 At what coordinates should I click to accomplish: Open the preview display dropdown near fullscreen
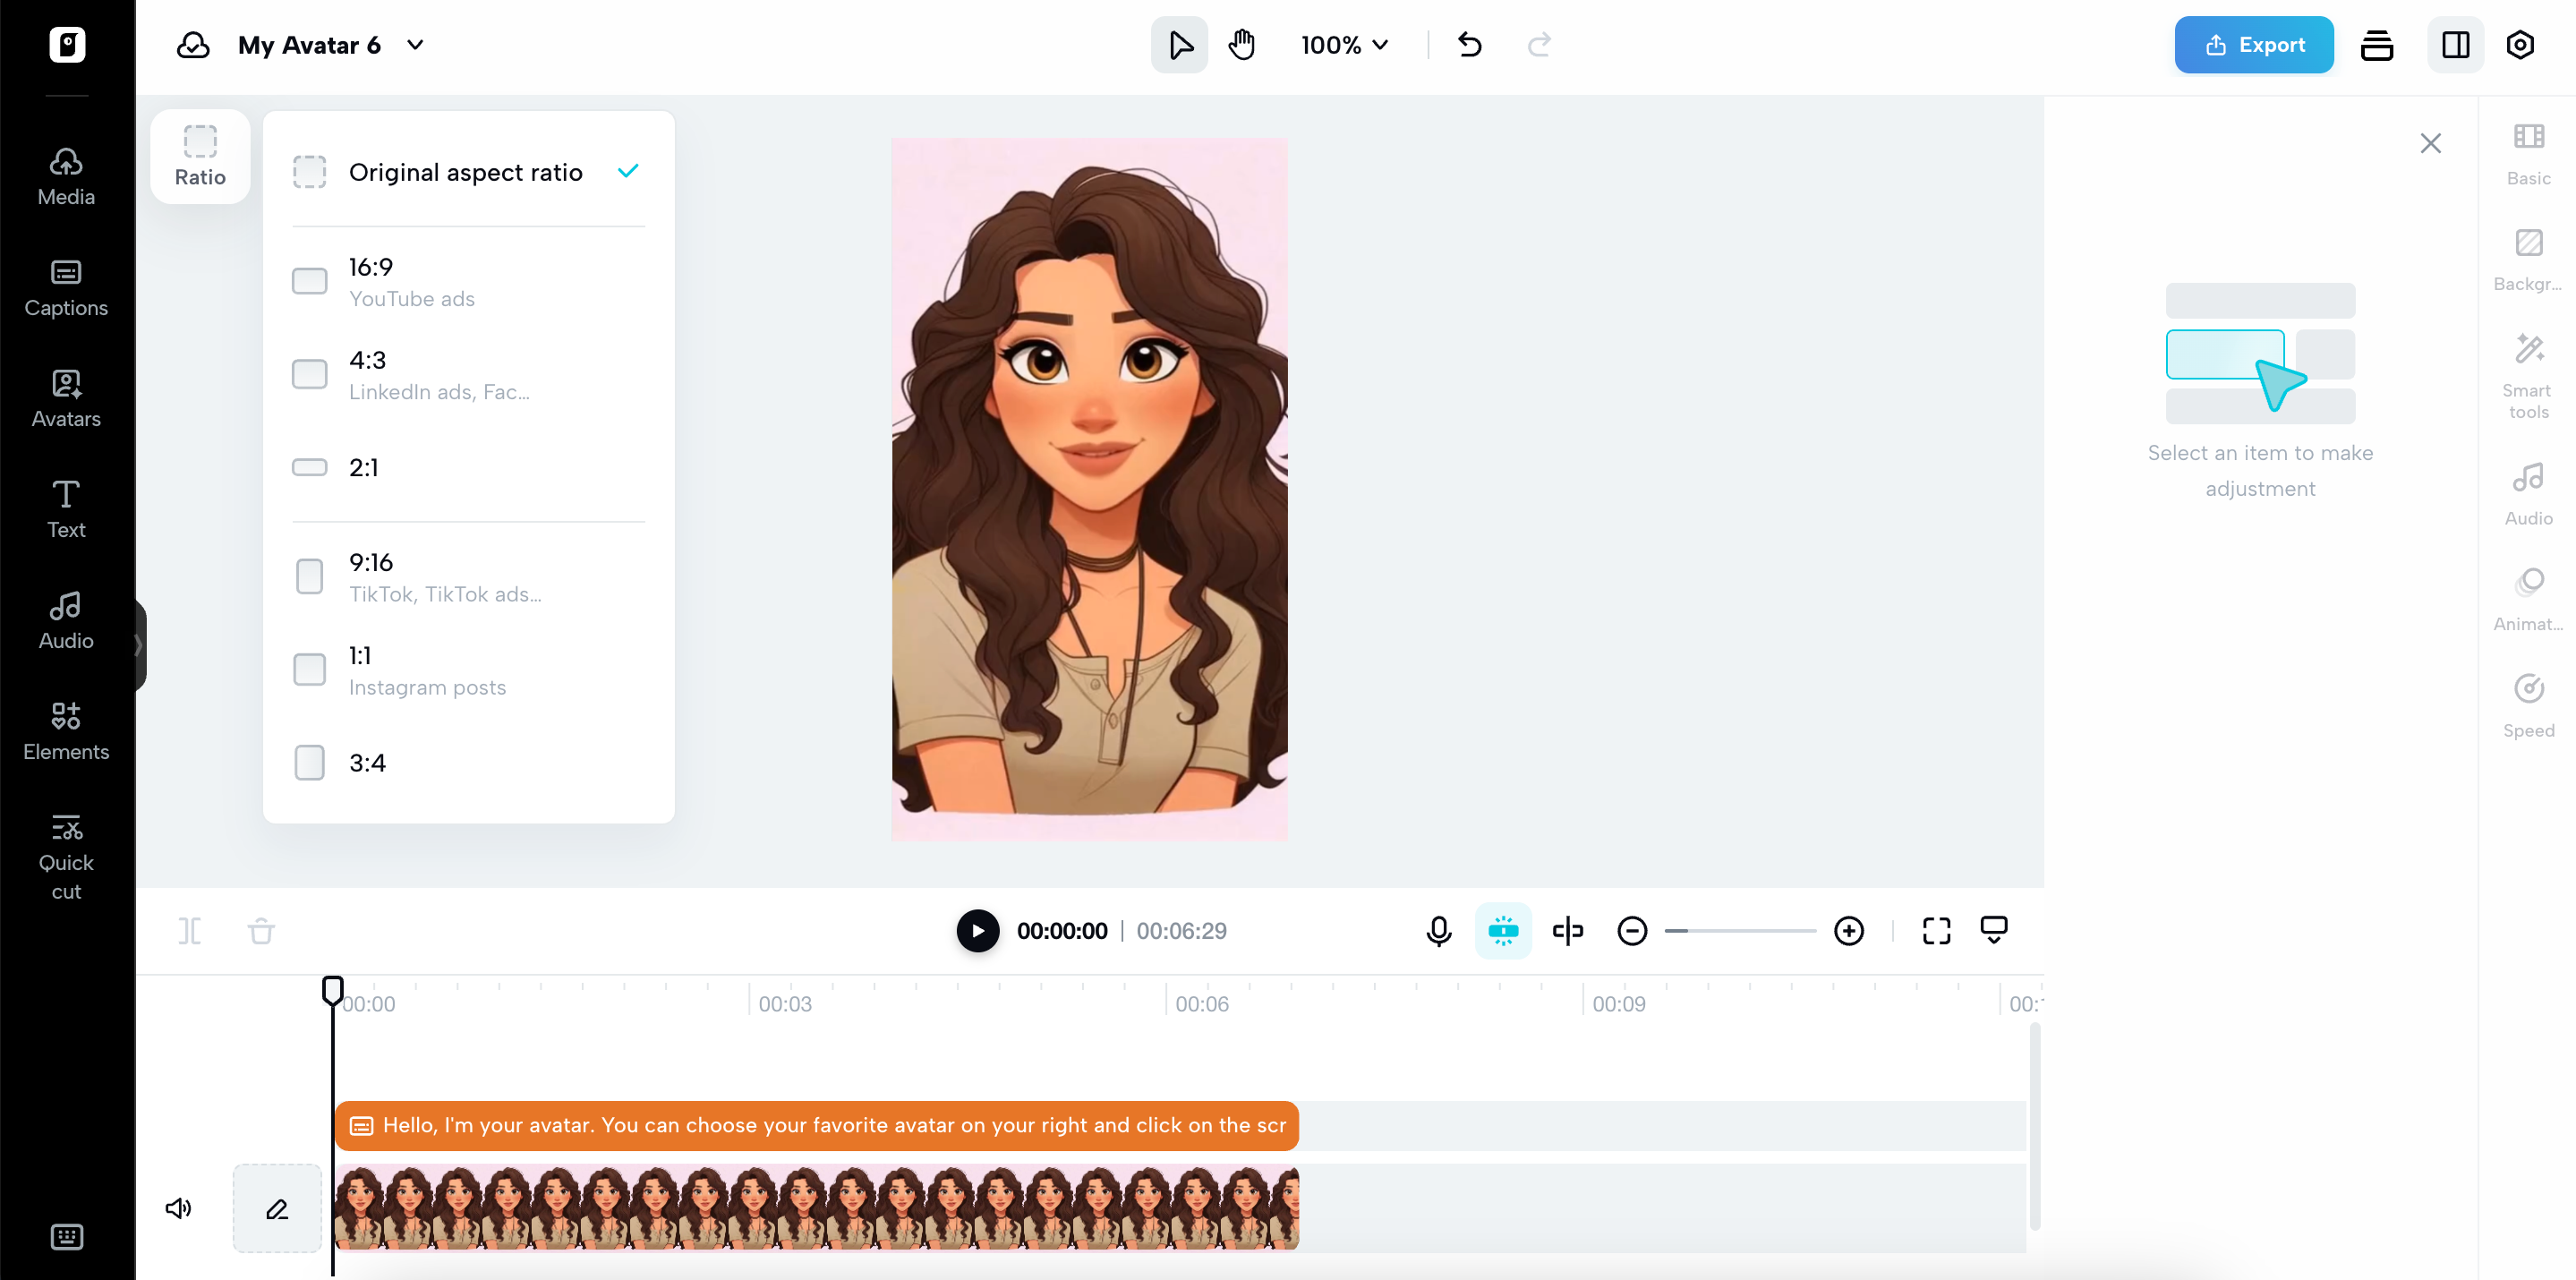1994,930
